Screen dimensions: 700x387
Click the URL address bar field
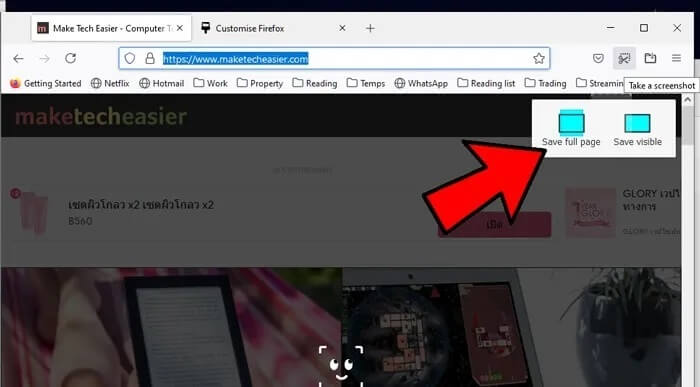334,58
